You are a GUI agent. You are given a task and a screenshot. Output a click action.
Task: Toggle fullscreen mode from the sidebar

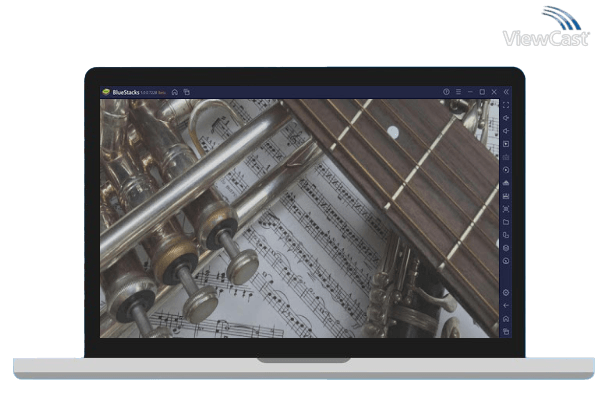click(x=506, y=105)
